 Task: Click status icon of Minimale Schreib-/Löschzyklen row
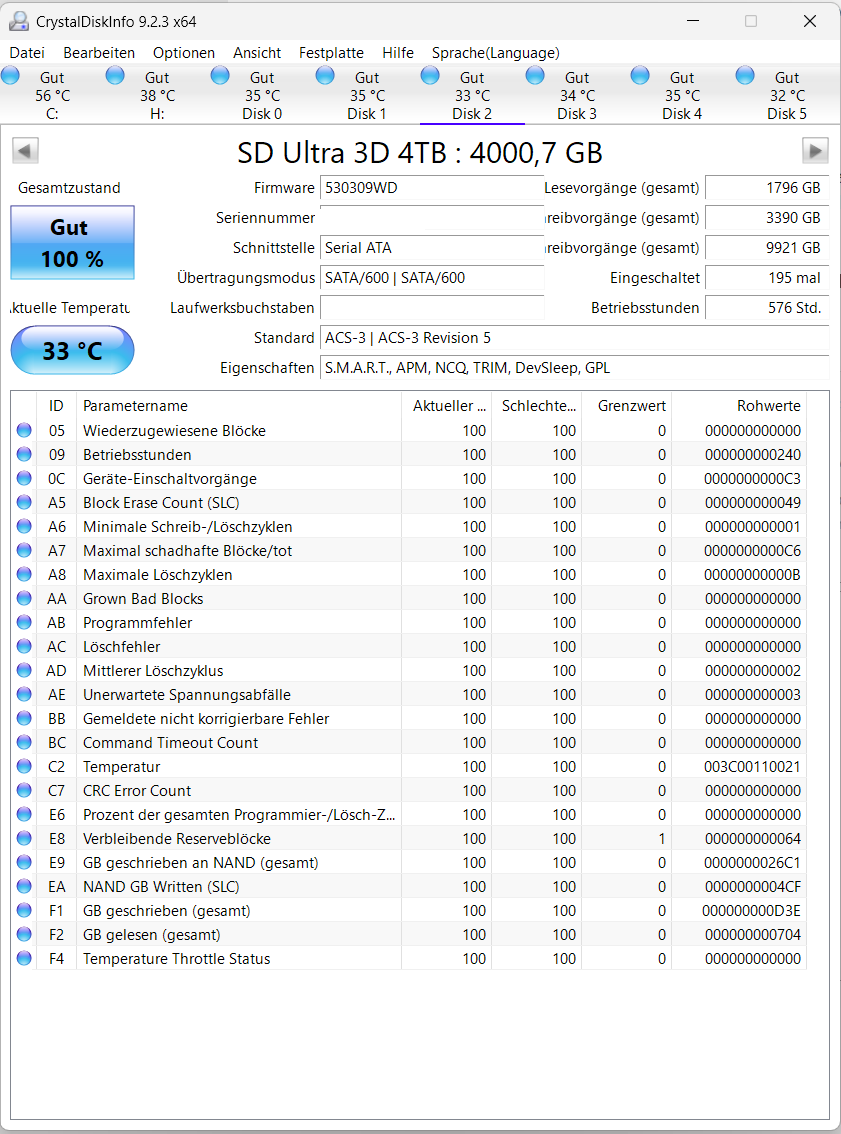tap(24, 526)
